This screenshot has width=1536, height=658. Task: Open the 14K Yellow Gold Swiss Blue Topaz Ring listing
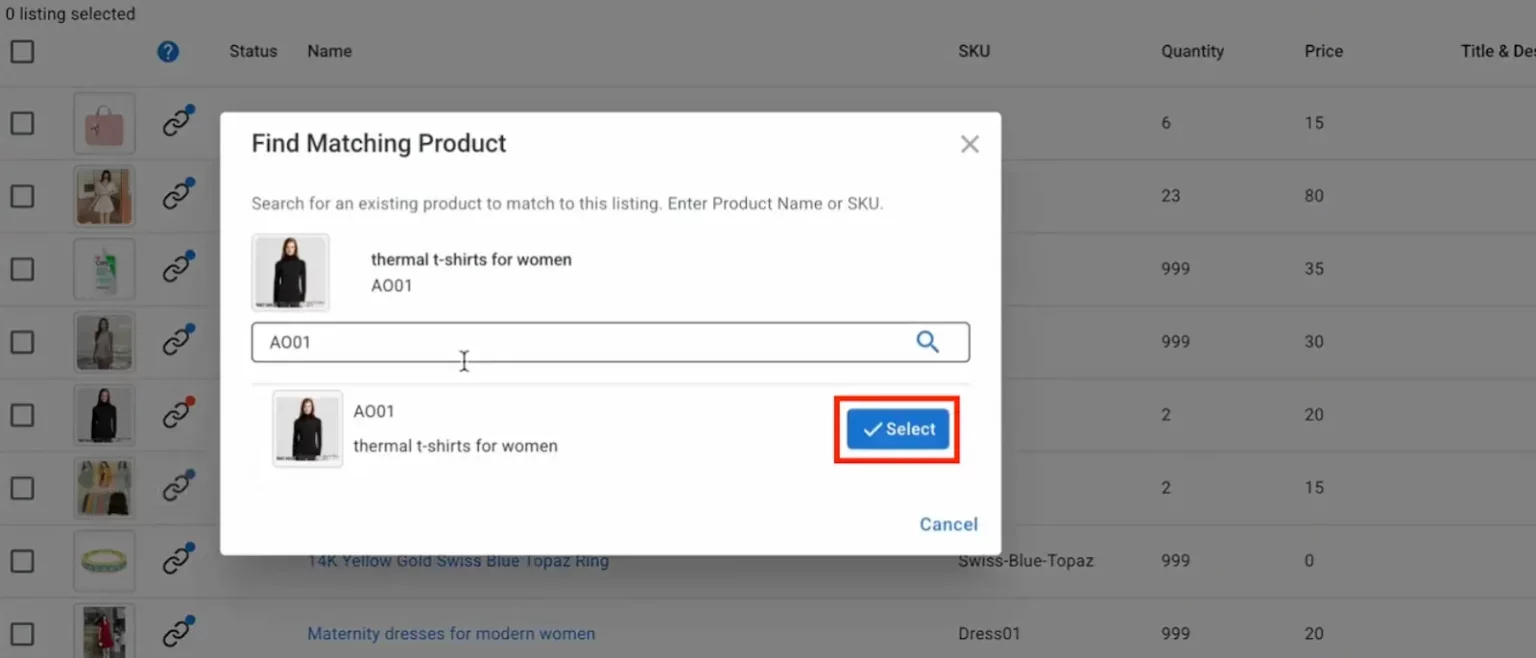tap(459, 560)
